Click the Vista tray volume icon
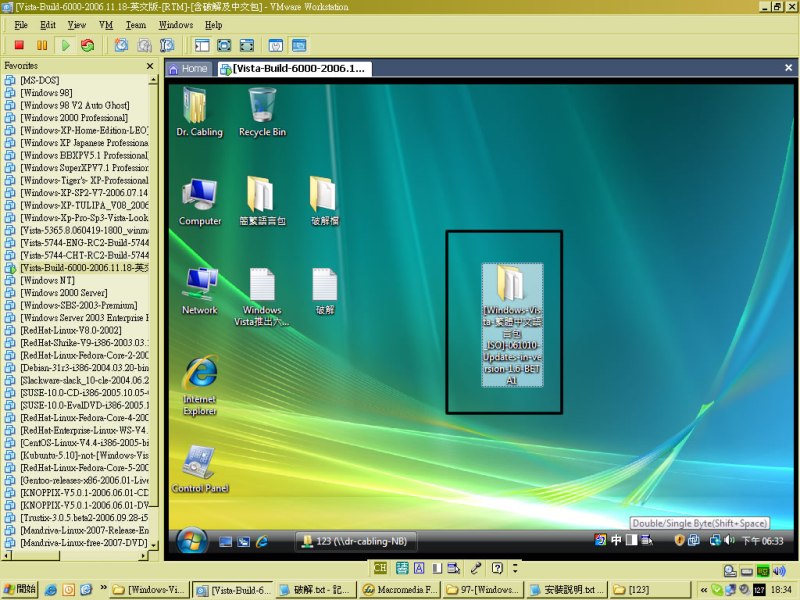 729,540
